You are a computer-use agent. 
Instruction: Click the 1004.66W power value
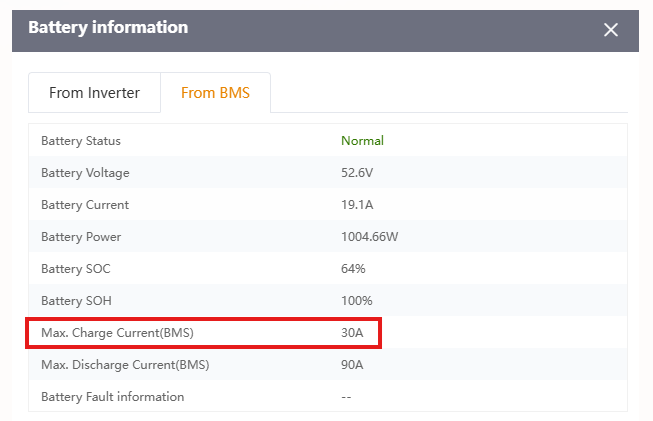tap(369, 237)
